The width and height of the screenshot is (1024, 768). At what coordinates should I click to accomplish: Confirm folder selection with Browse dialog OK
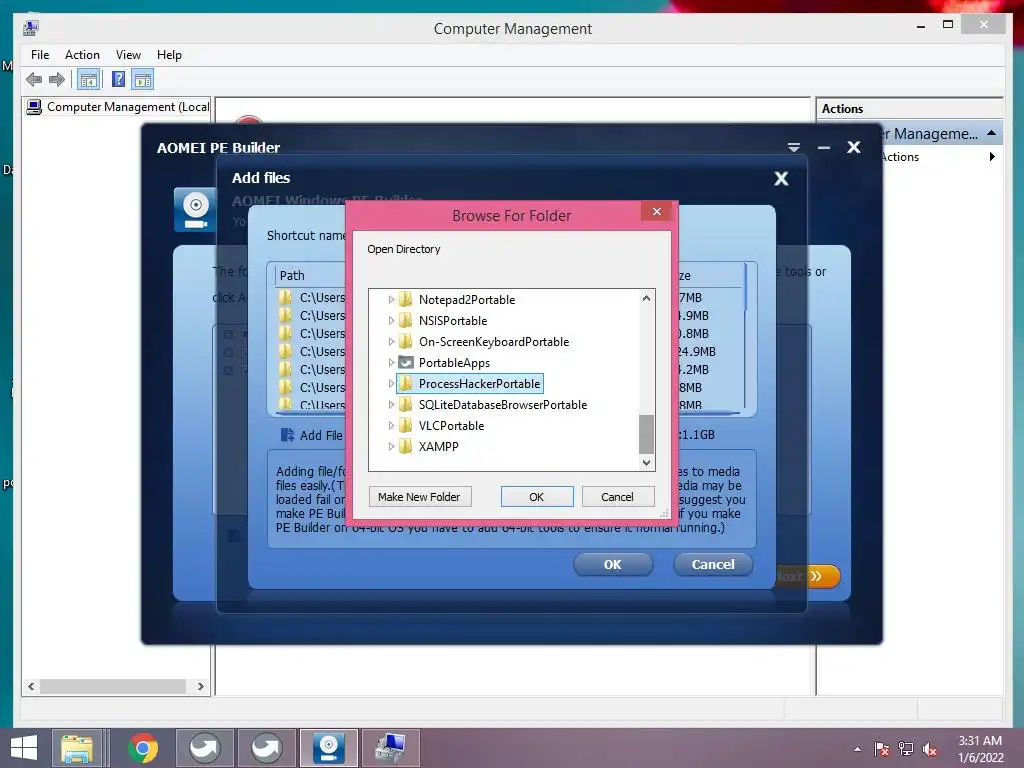click(537, 497)
